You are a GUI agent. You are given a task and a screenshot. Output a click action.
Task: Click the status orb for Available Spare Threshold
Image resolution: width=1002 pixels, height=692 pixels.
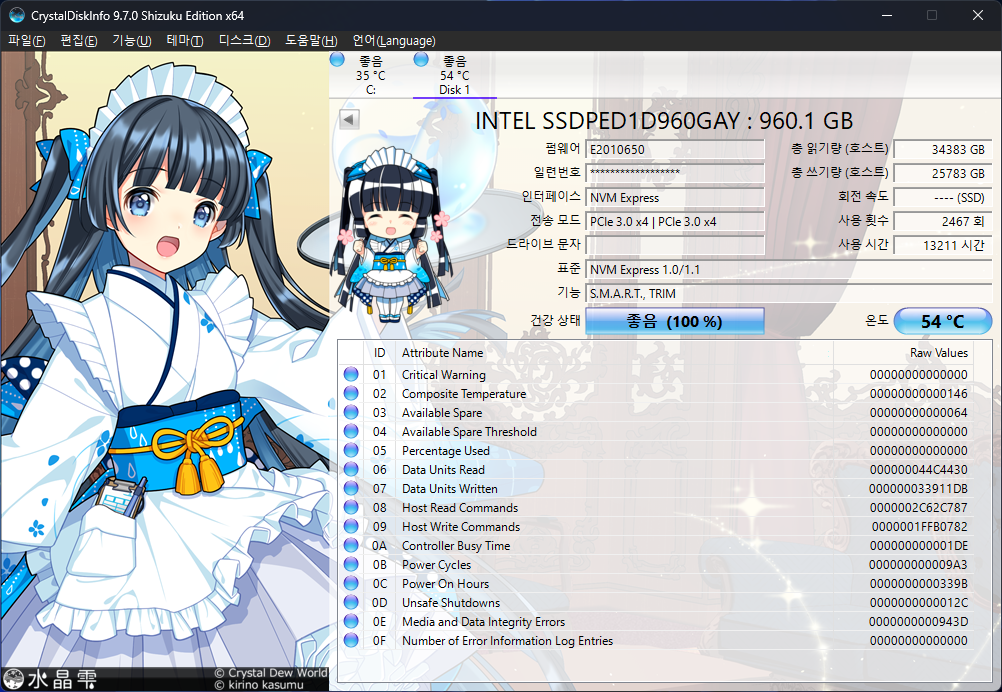point(351,431)
